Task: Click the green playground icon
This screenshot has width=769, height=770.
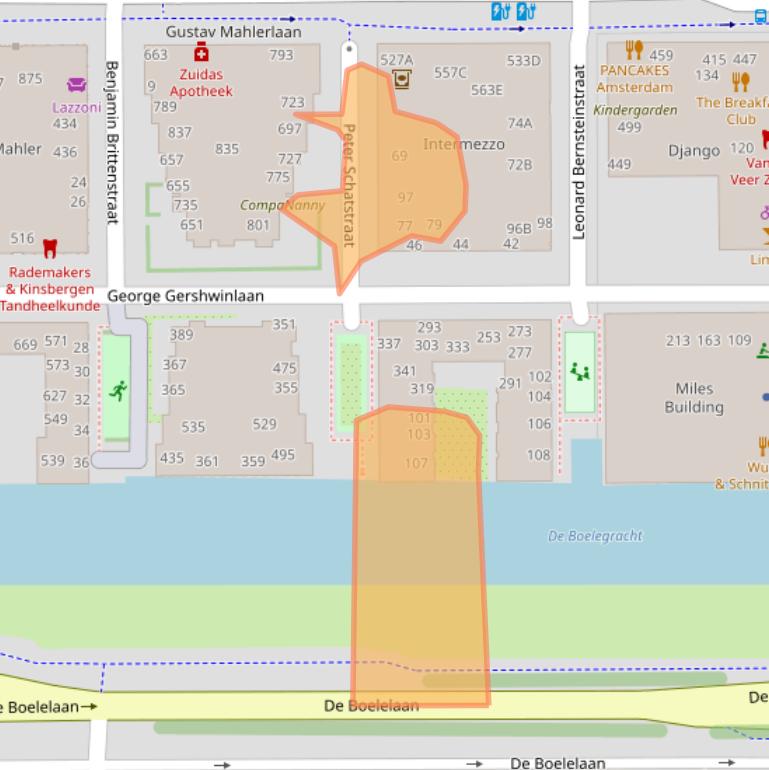Action: point(579,372)
